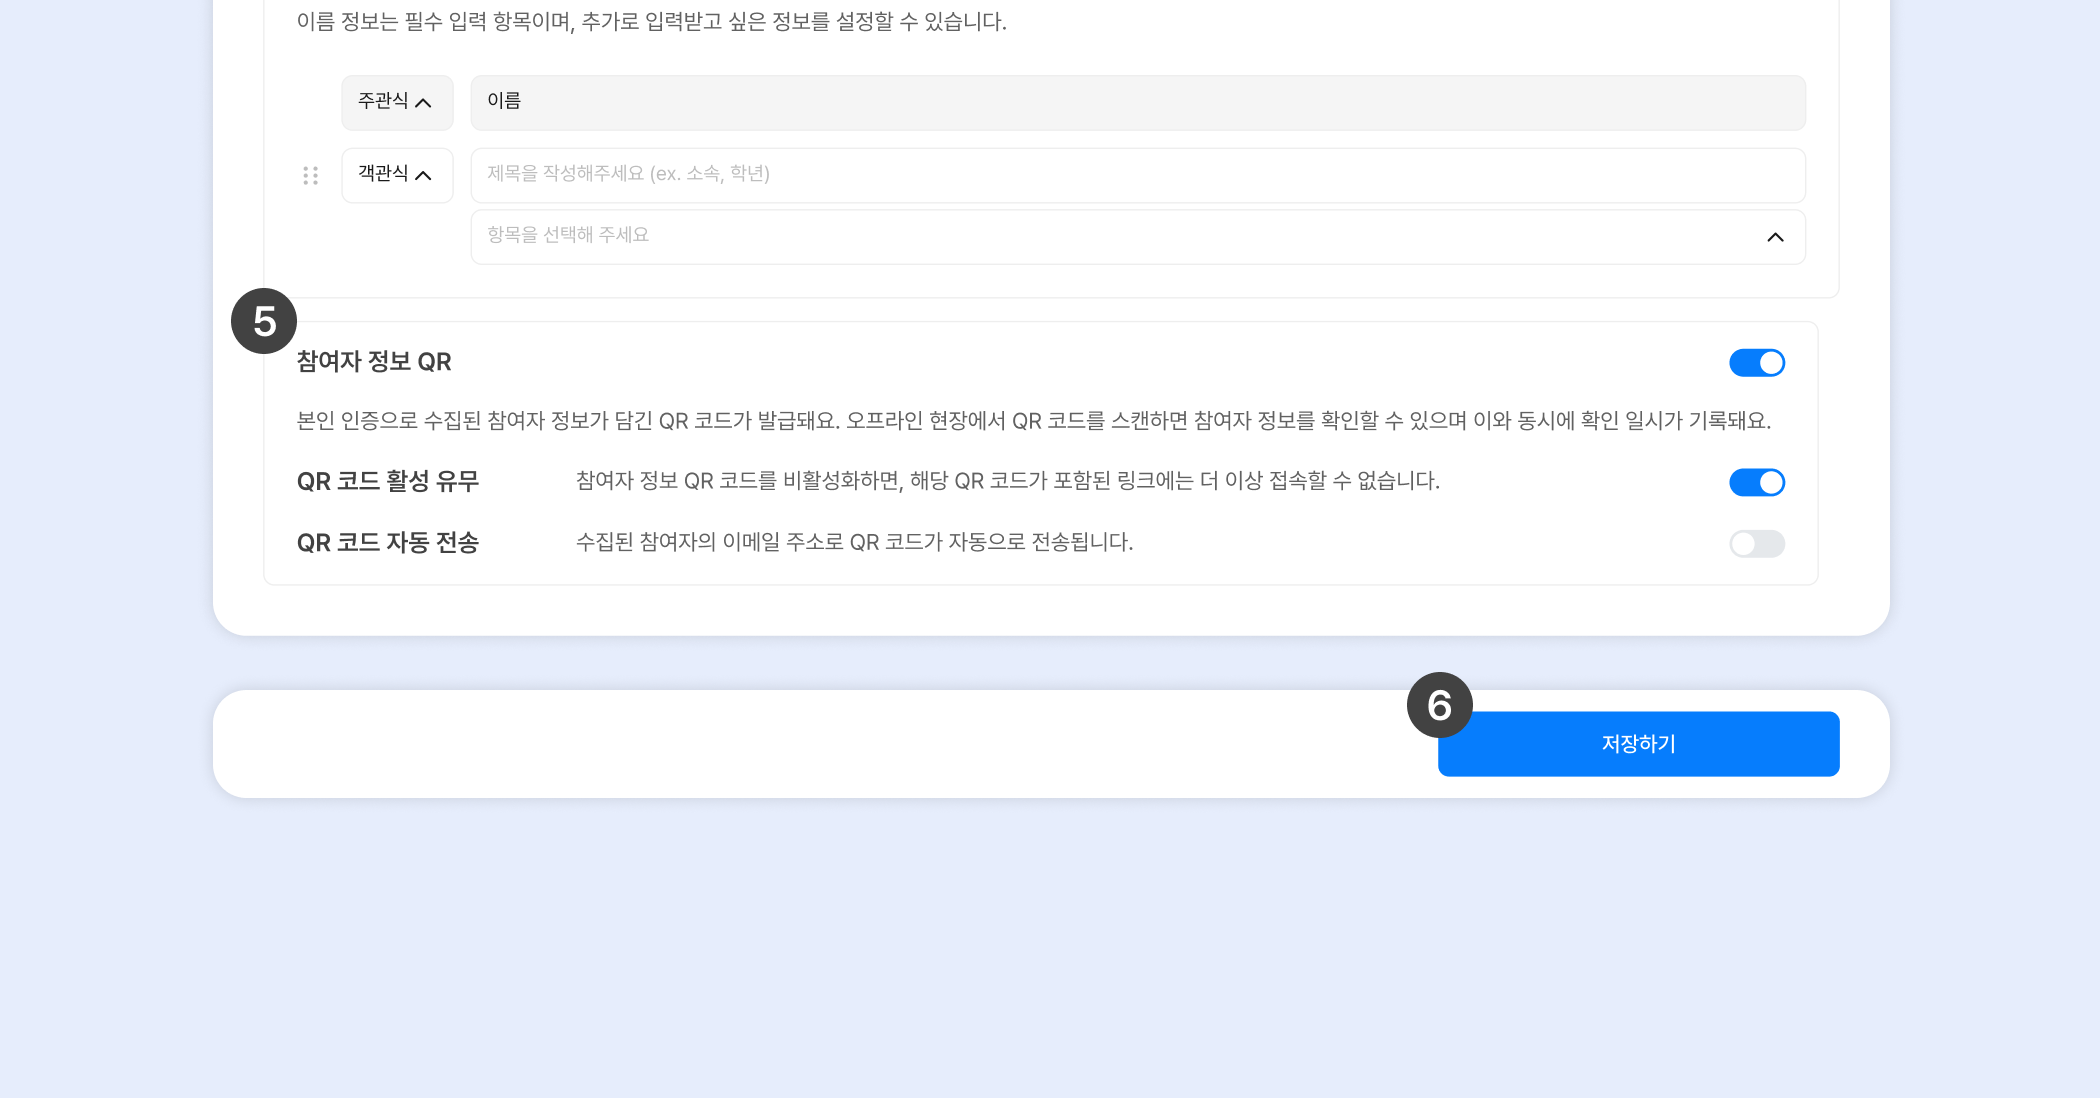Click the chevron at the right of 항목을 선택해 주세요
Screen dimensions: 2100x1098
pos(1775,237)
